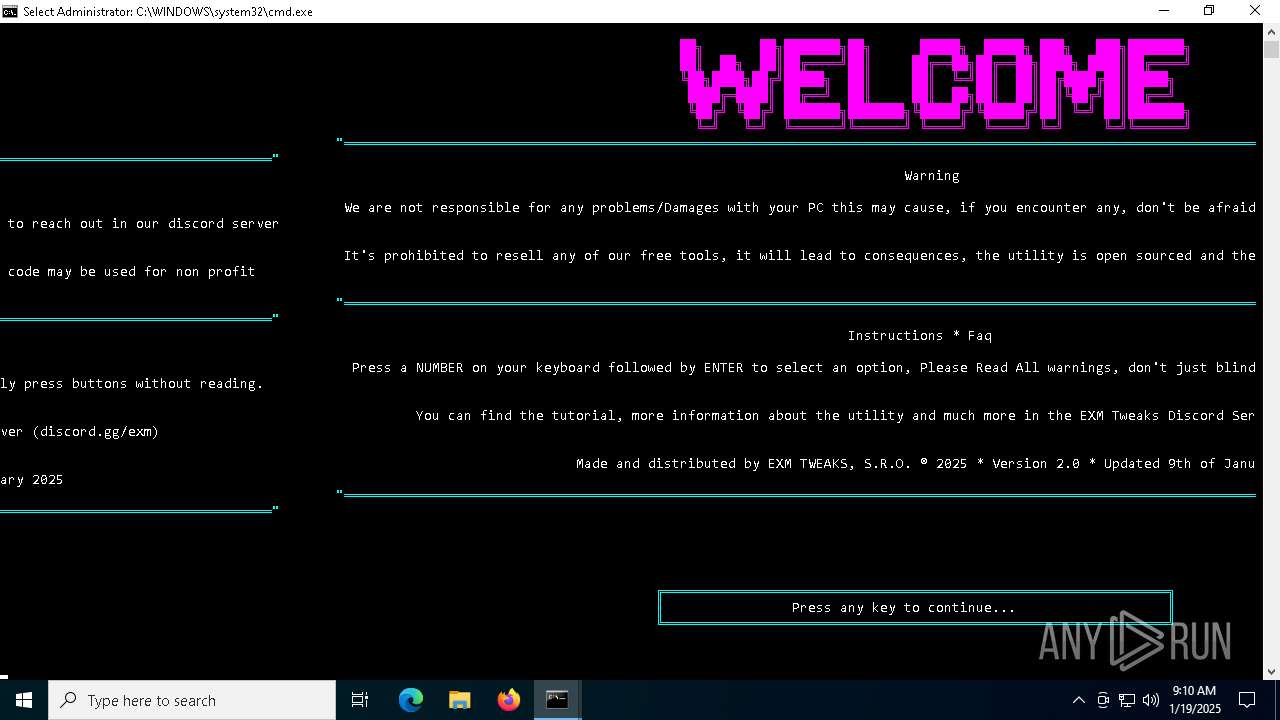Select the cmd.exe taskbar button
Viewport: 1280px width, 720px height.
[557, 700]
